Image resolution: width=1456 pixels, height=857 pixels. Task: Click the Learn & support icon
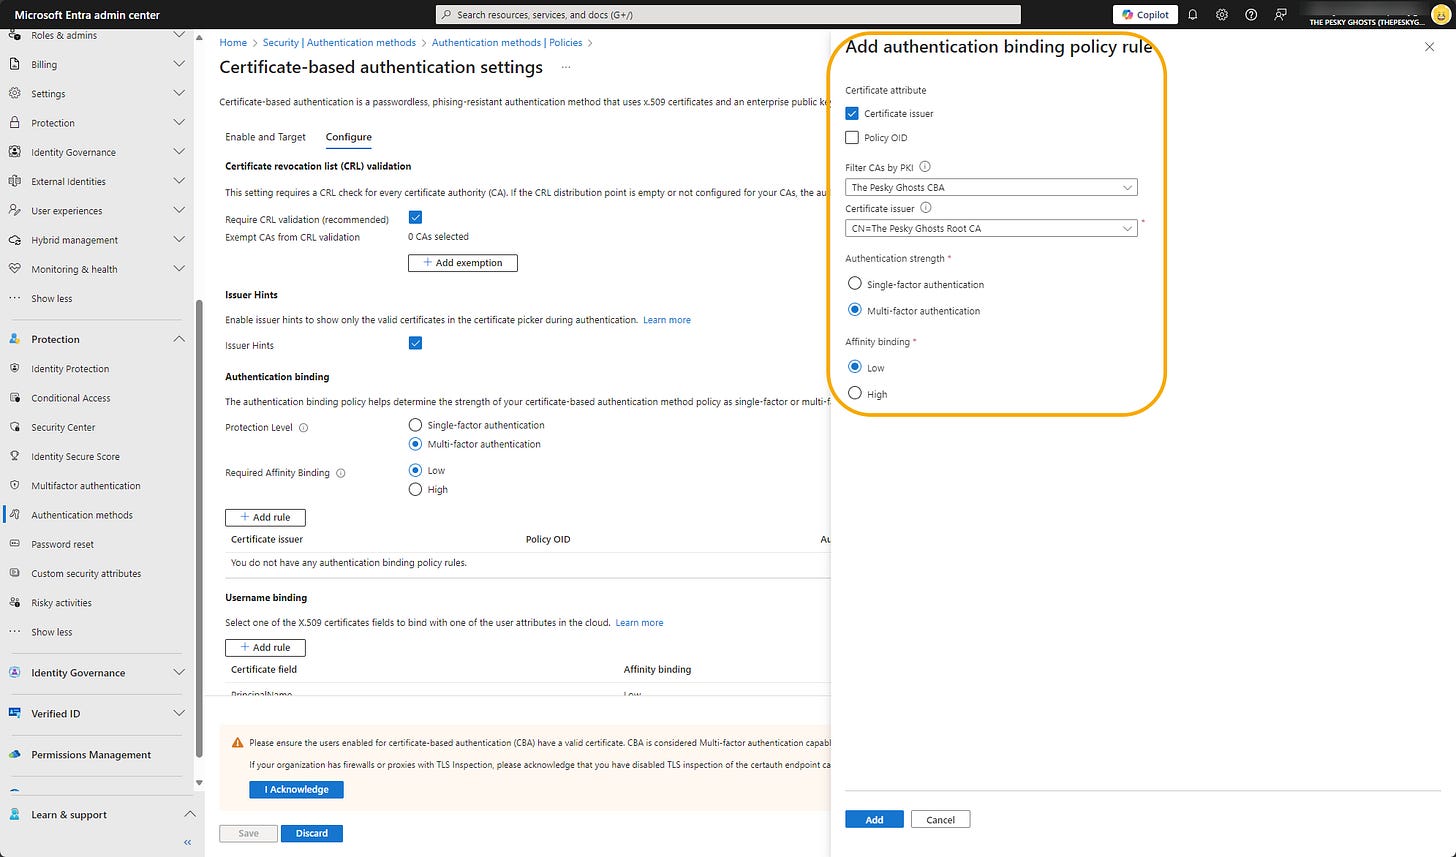click(x=14, y=814)
